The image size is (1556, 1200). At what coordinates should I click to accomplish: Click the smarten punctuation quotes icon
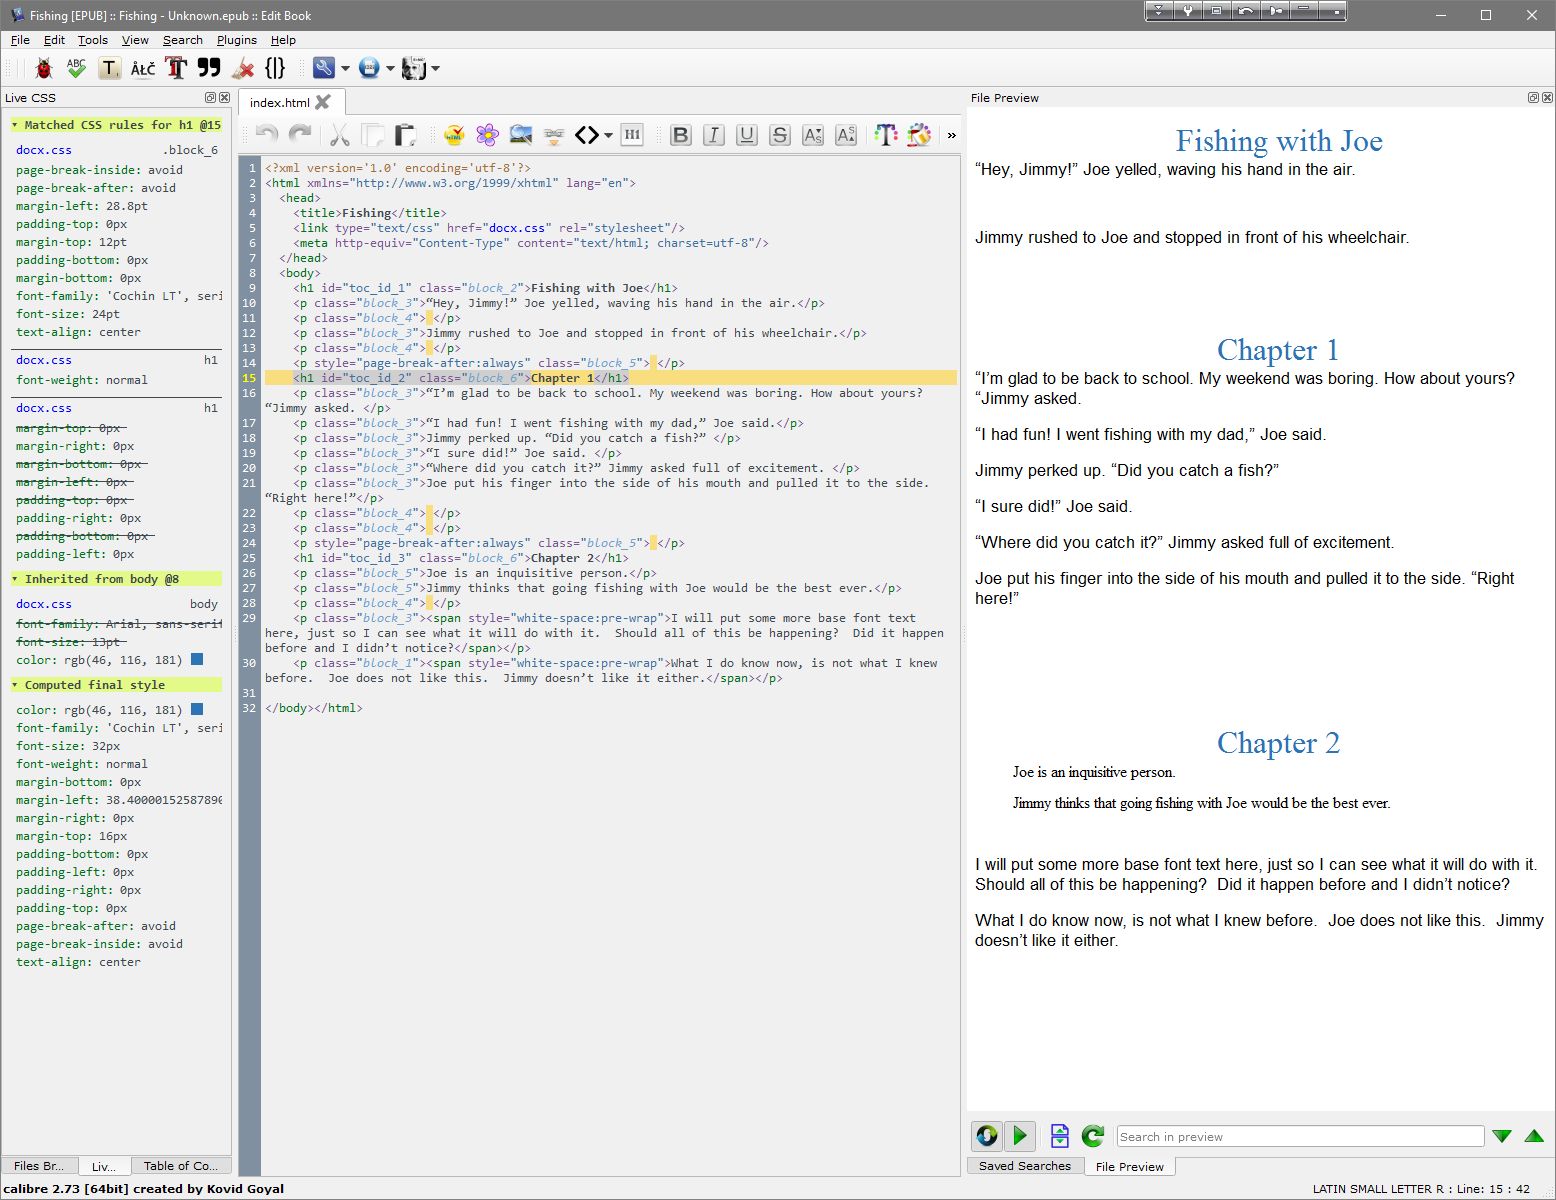tap(209, 68)
